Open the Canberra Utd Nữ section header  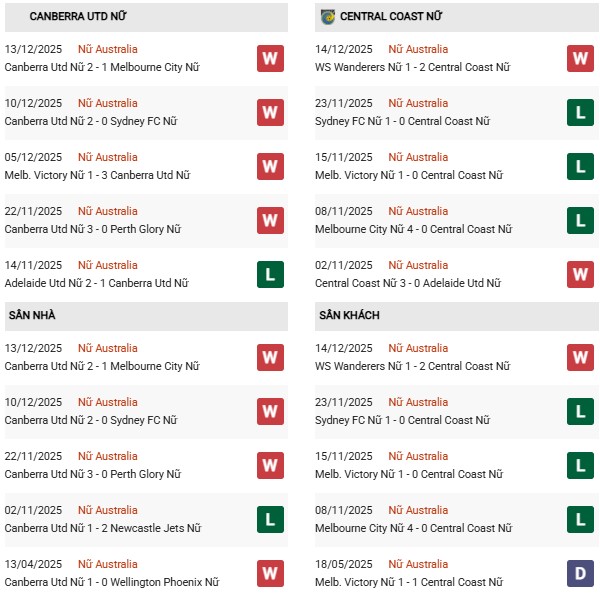click(78, 17)
